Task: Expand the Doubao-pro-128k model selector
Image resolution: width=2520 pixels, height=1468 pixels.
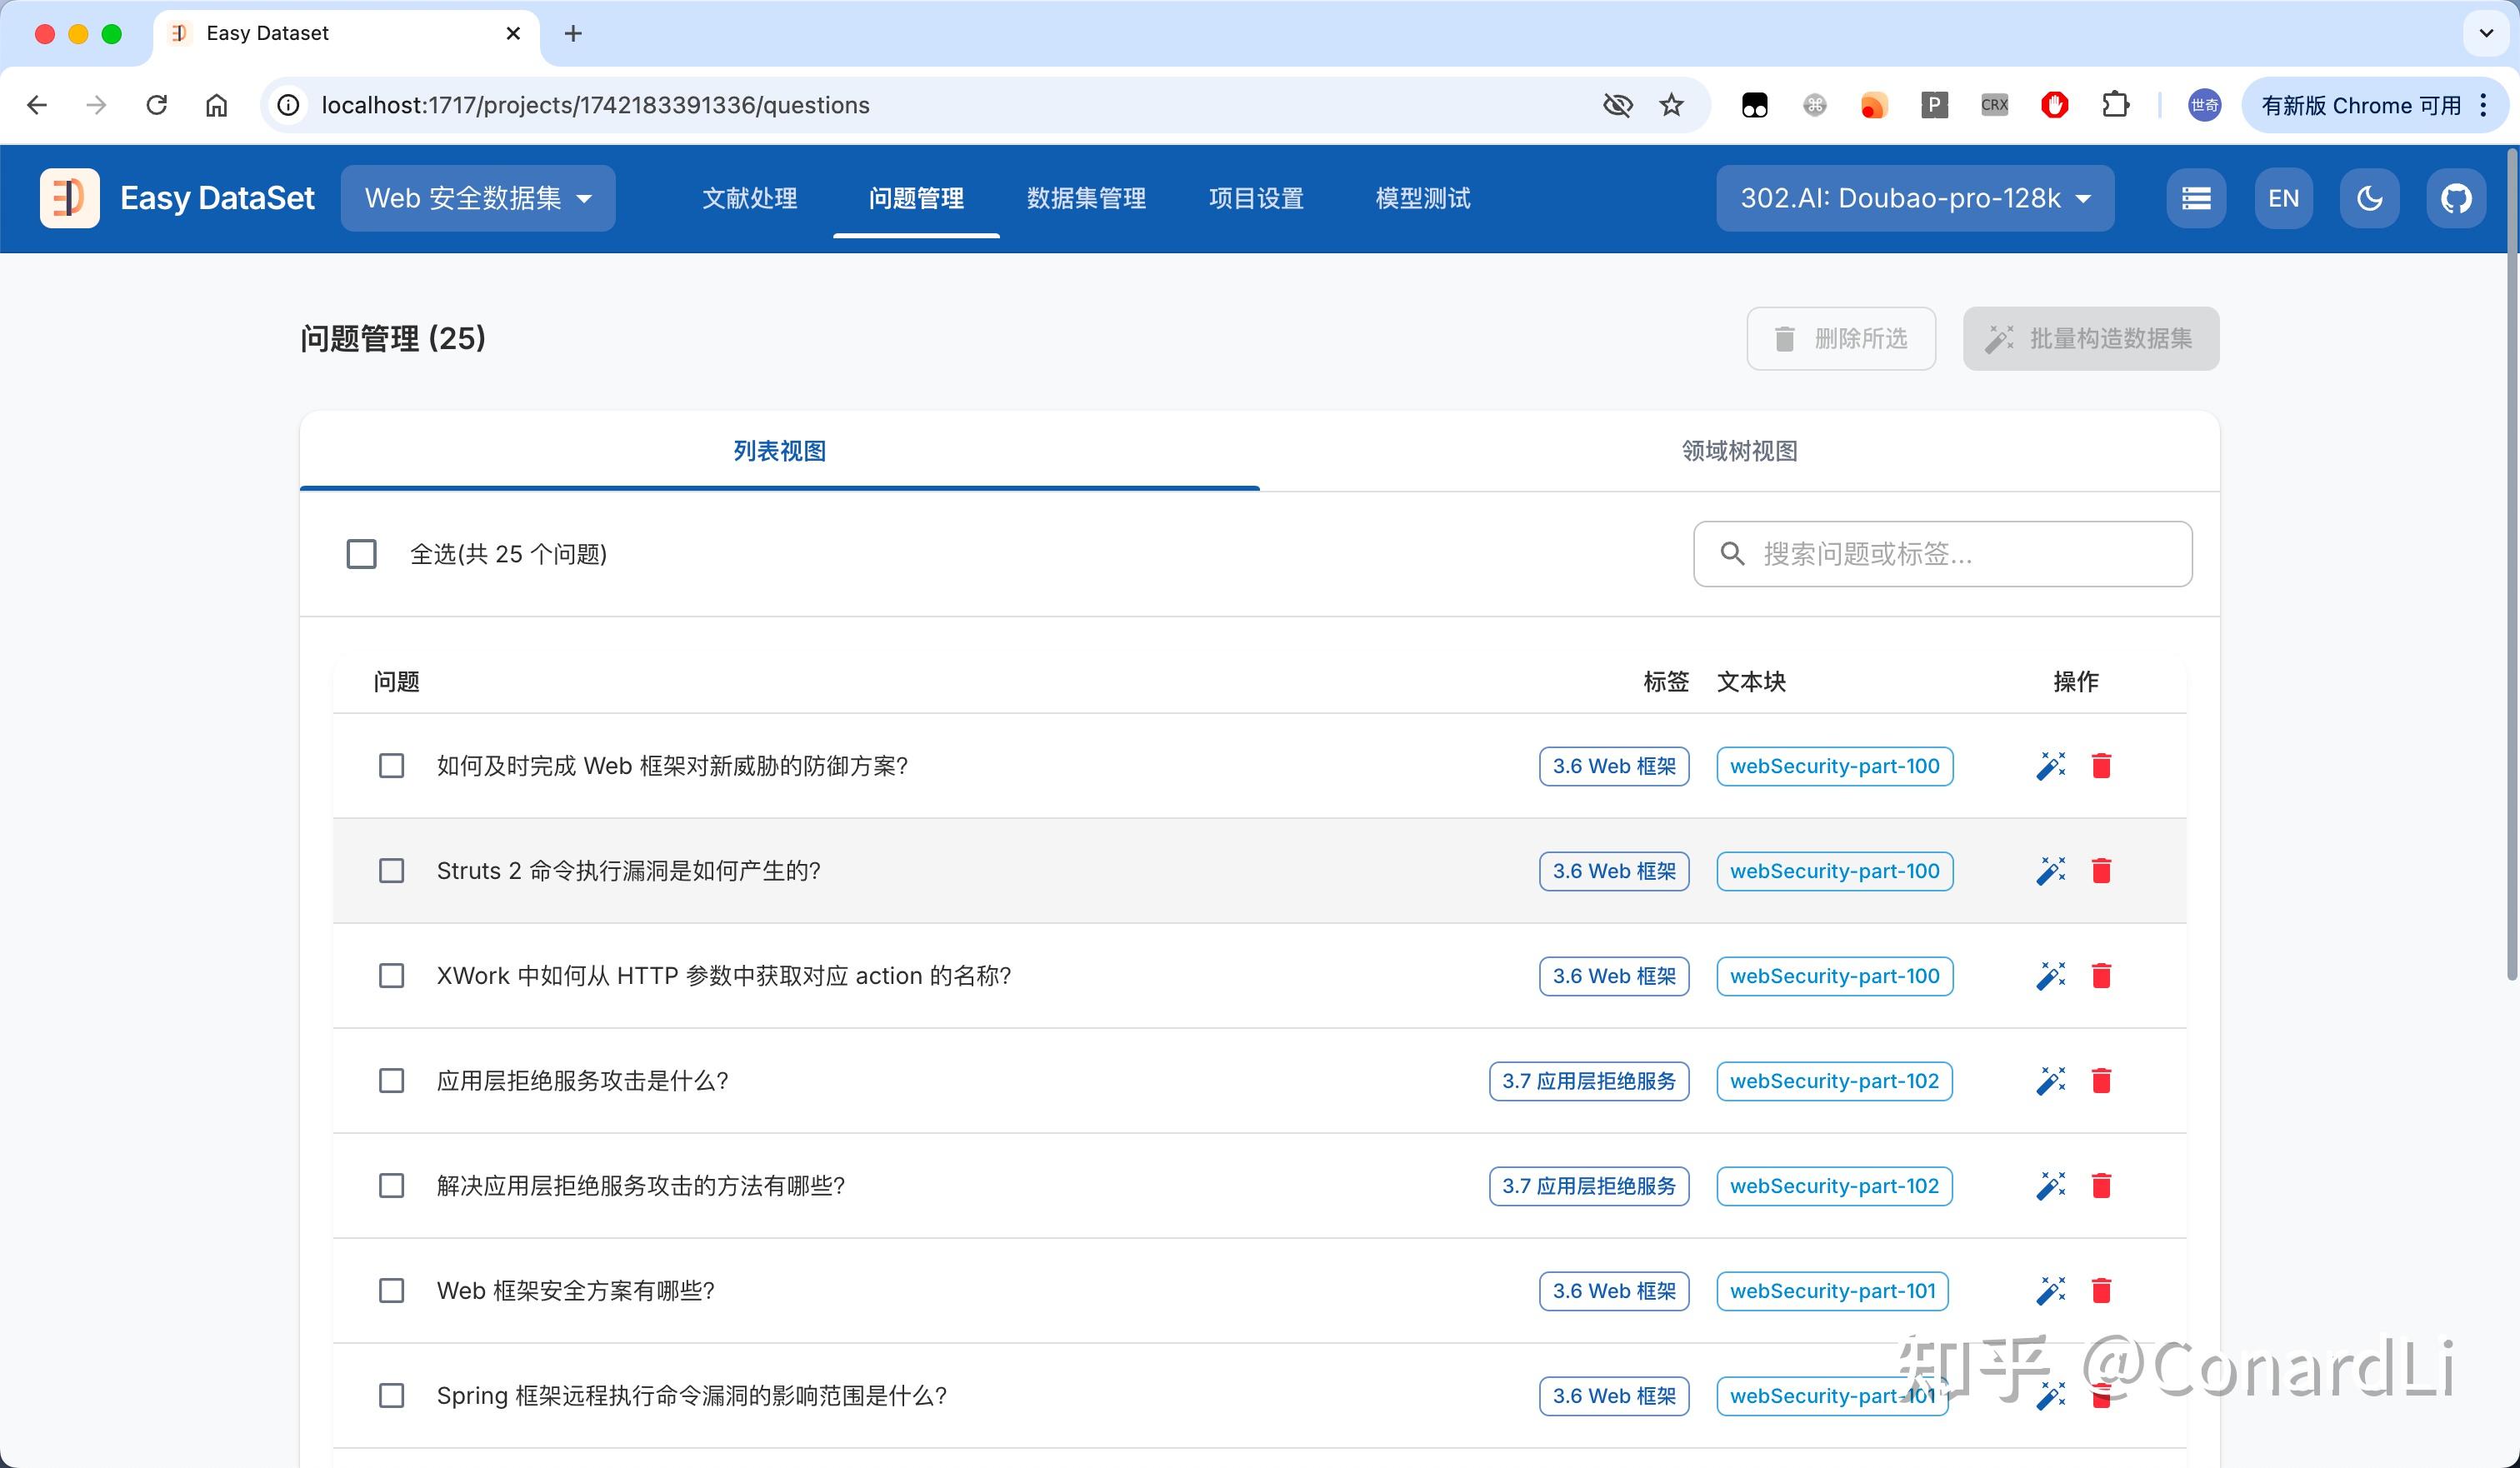Action: coord(1914,198)
